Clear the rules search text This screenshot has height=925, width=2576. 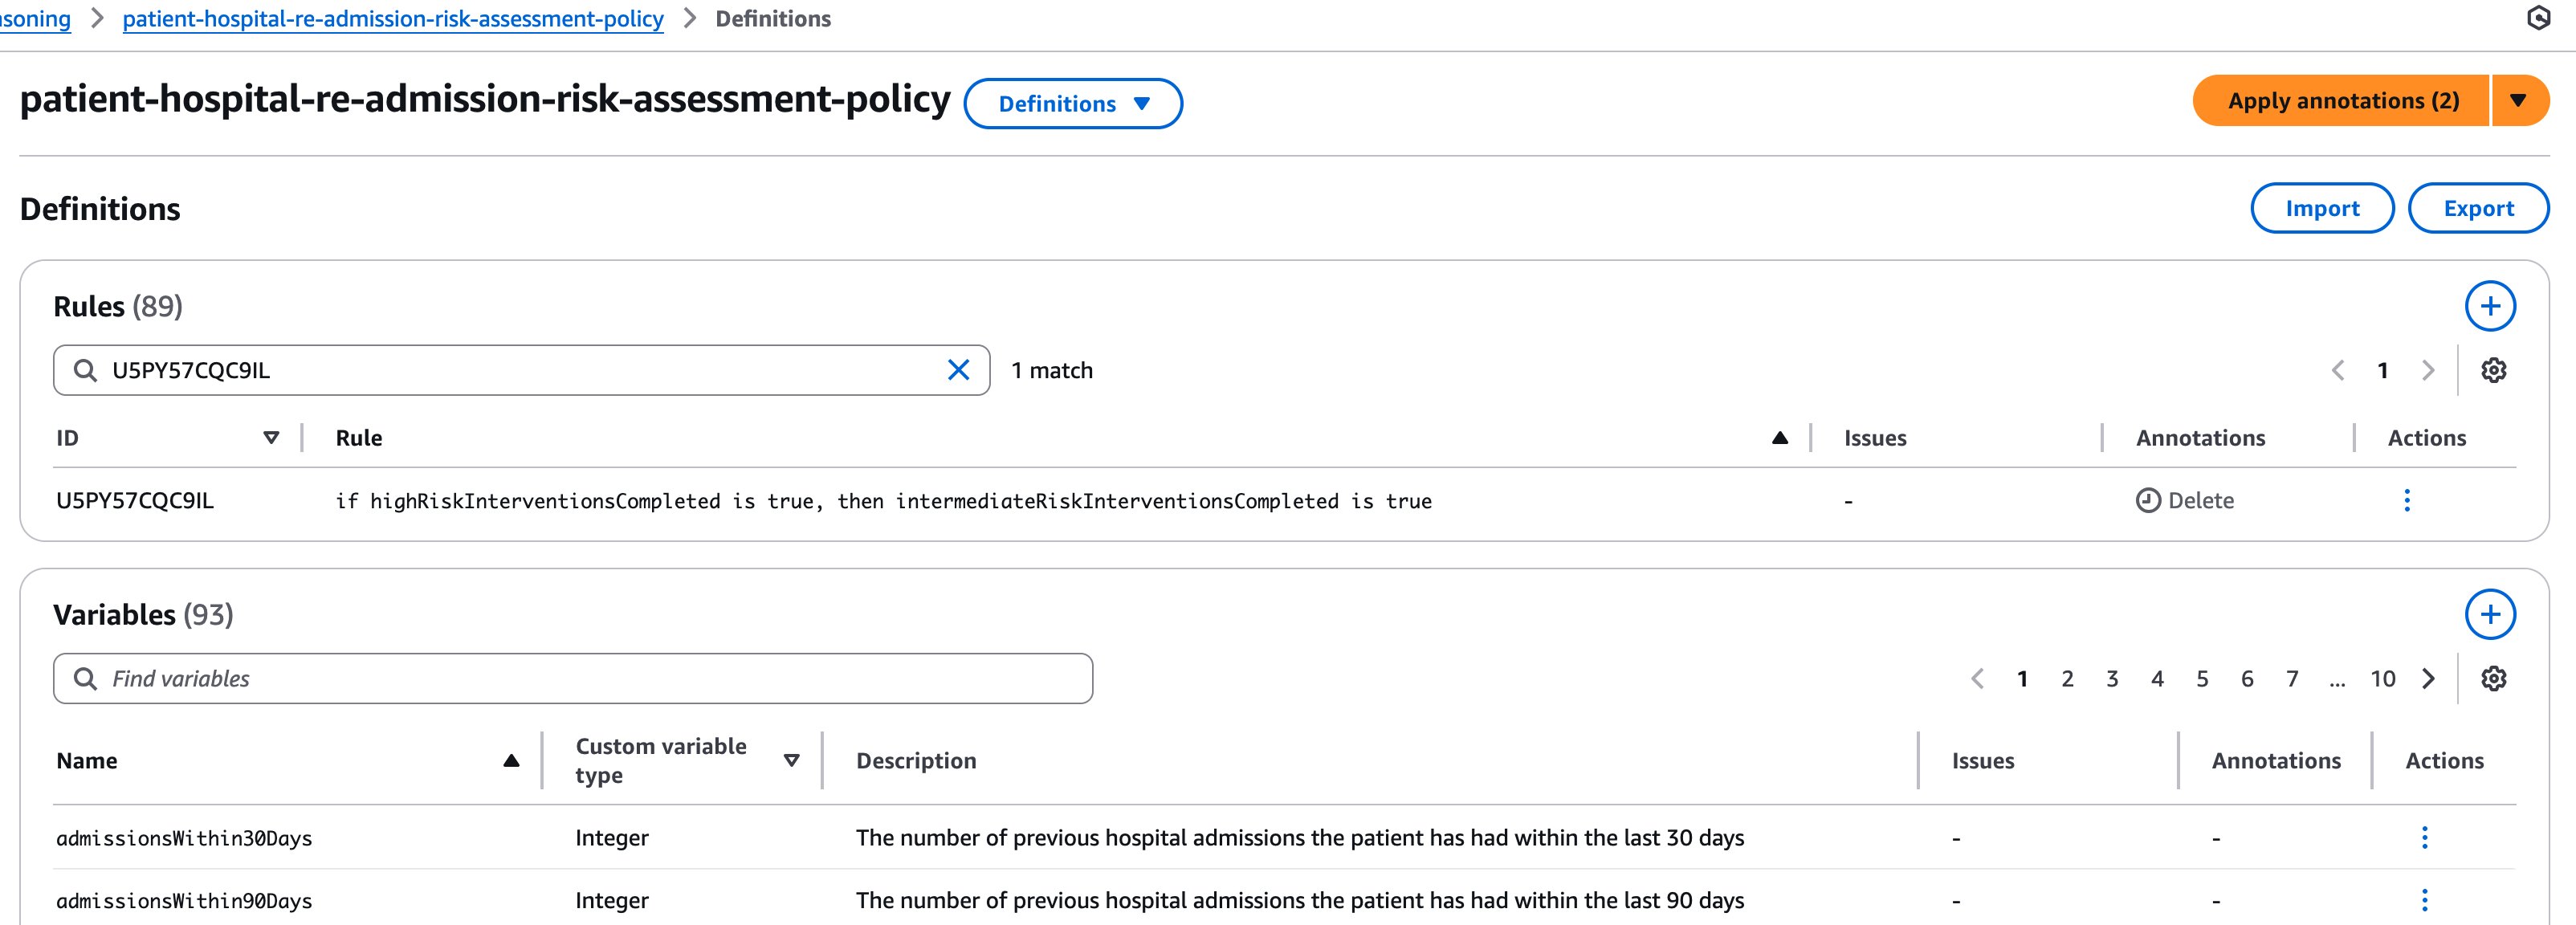pyautogui.click(x=958, y=370)
